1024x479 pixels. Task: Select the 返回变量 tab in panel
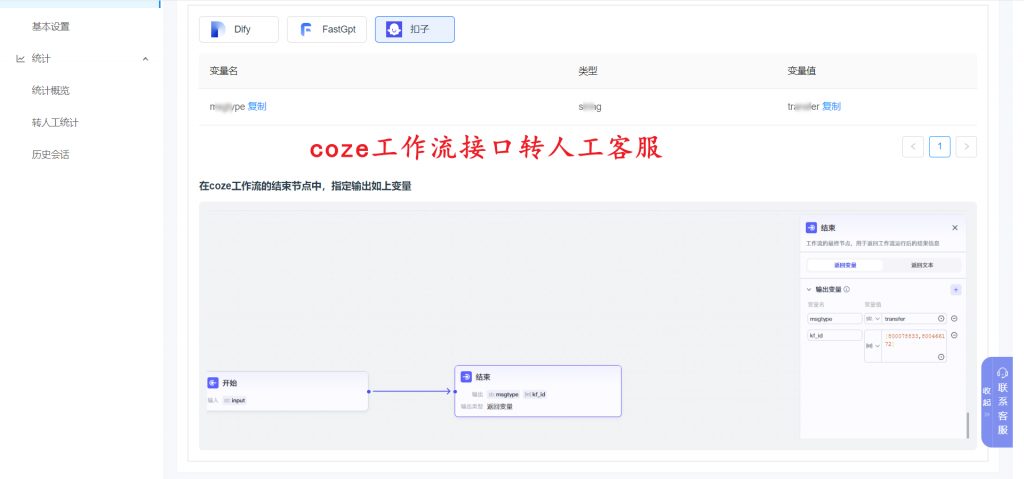845,265
